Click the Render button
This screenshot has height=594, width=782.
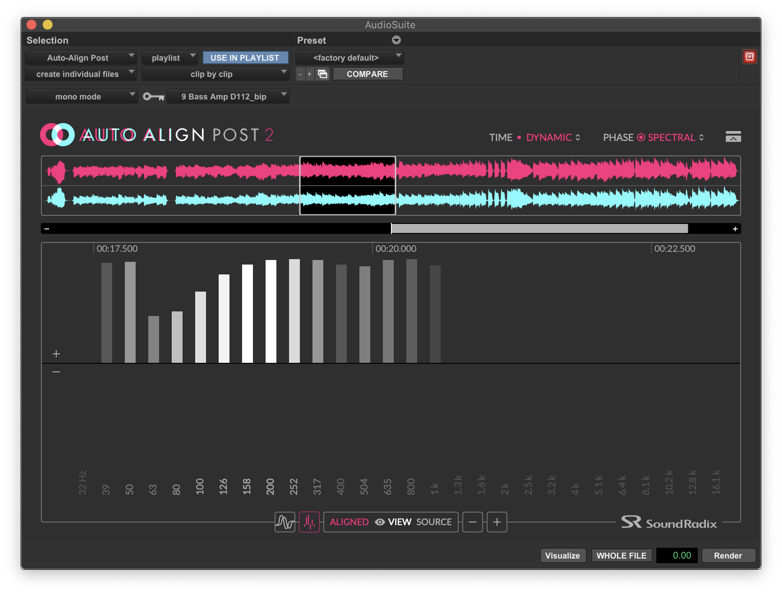point(728,556)
